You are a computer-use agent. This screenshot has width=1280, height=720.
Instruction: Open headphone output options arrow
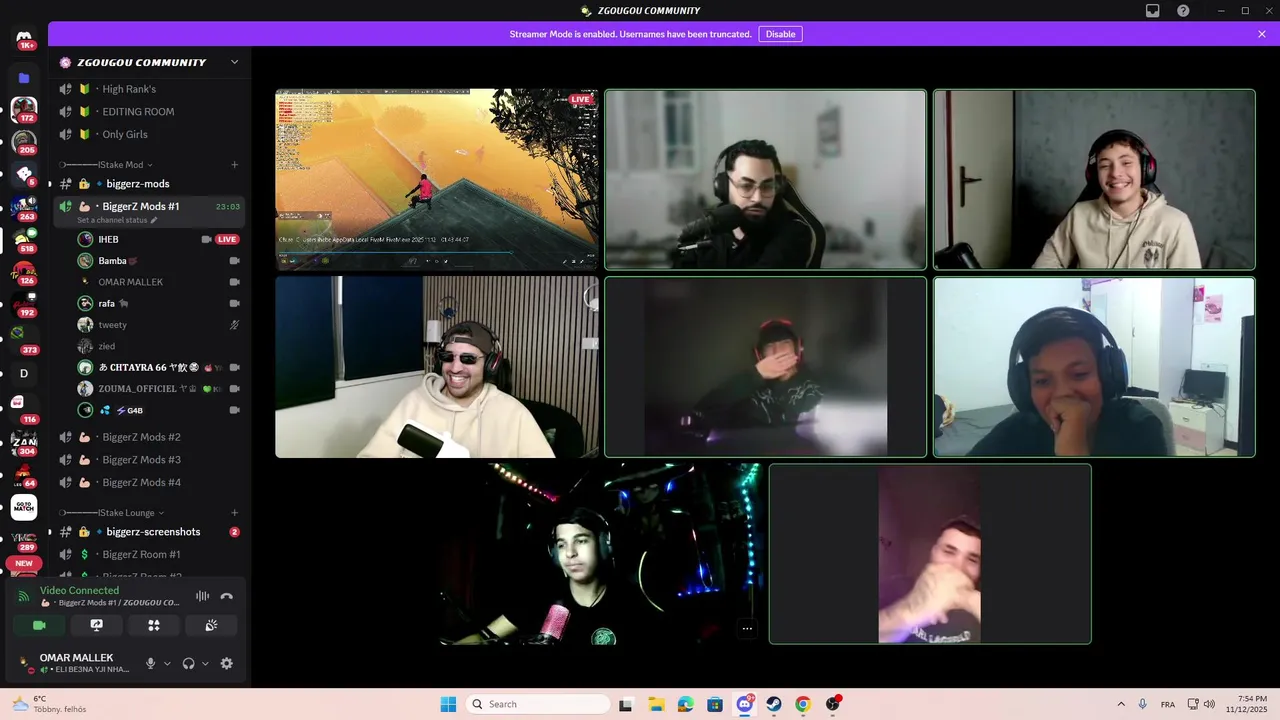pos(205,663)
